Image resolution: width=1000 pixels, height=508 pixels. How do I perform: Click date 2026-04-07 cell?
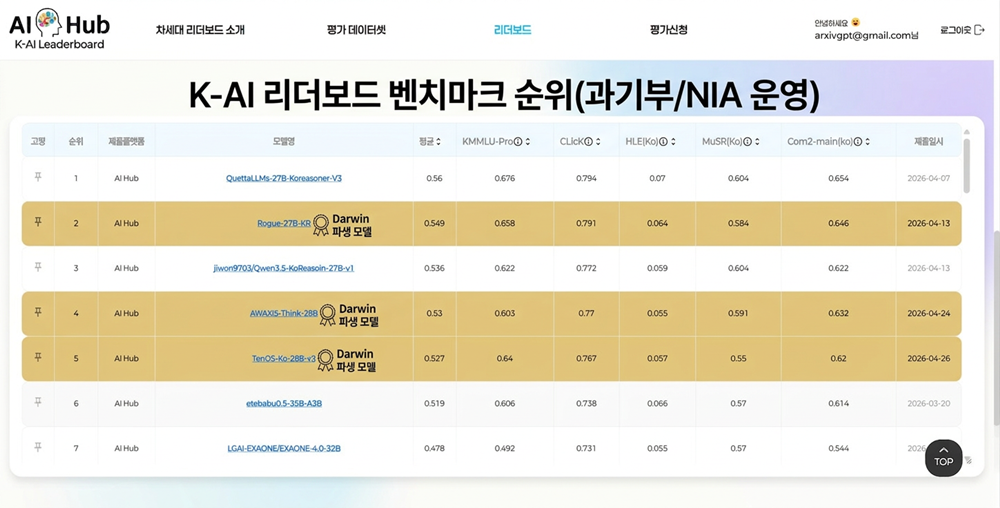(929, 178)
